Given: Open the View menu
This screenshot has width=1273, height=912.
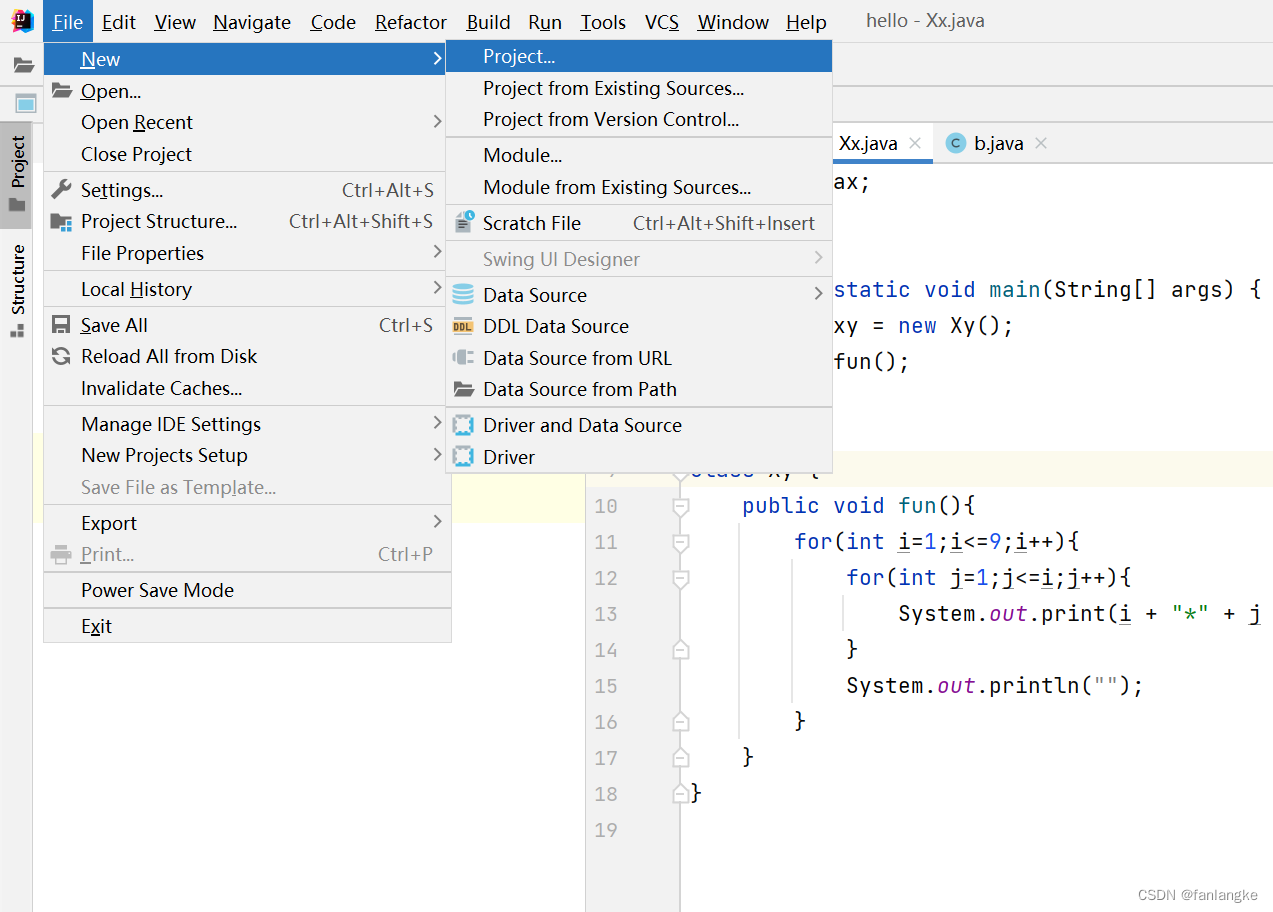Looking at the screenshot, I should pos(175,22).
